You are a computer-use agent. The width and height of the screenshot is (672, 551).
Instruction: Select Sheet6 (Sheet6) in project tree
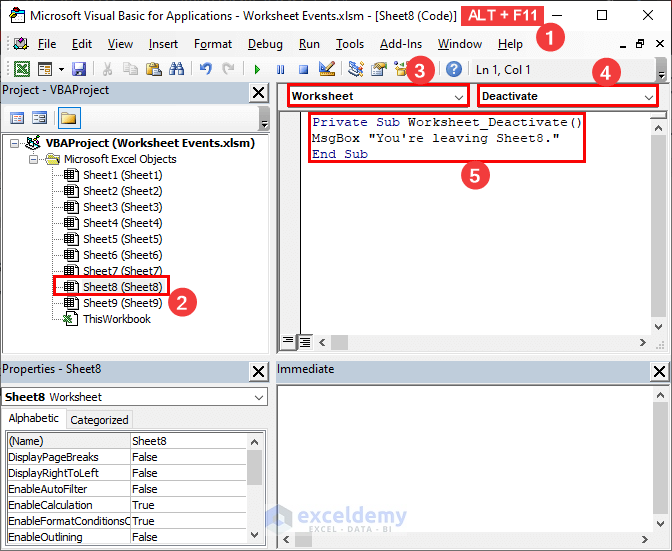pyautogui.click(x=123, y=255)
